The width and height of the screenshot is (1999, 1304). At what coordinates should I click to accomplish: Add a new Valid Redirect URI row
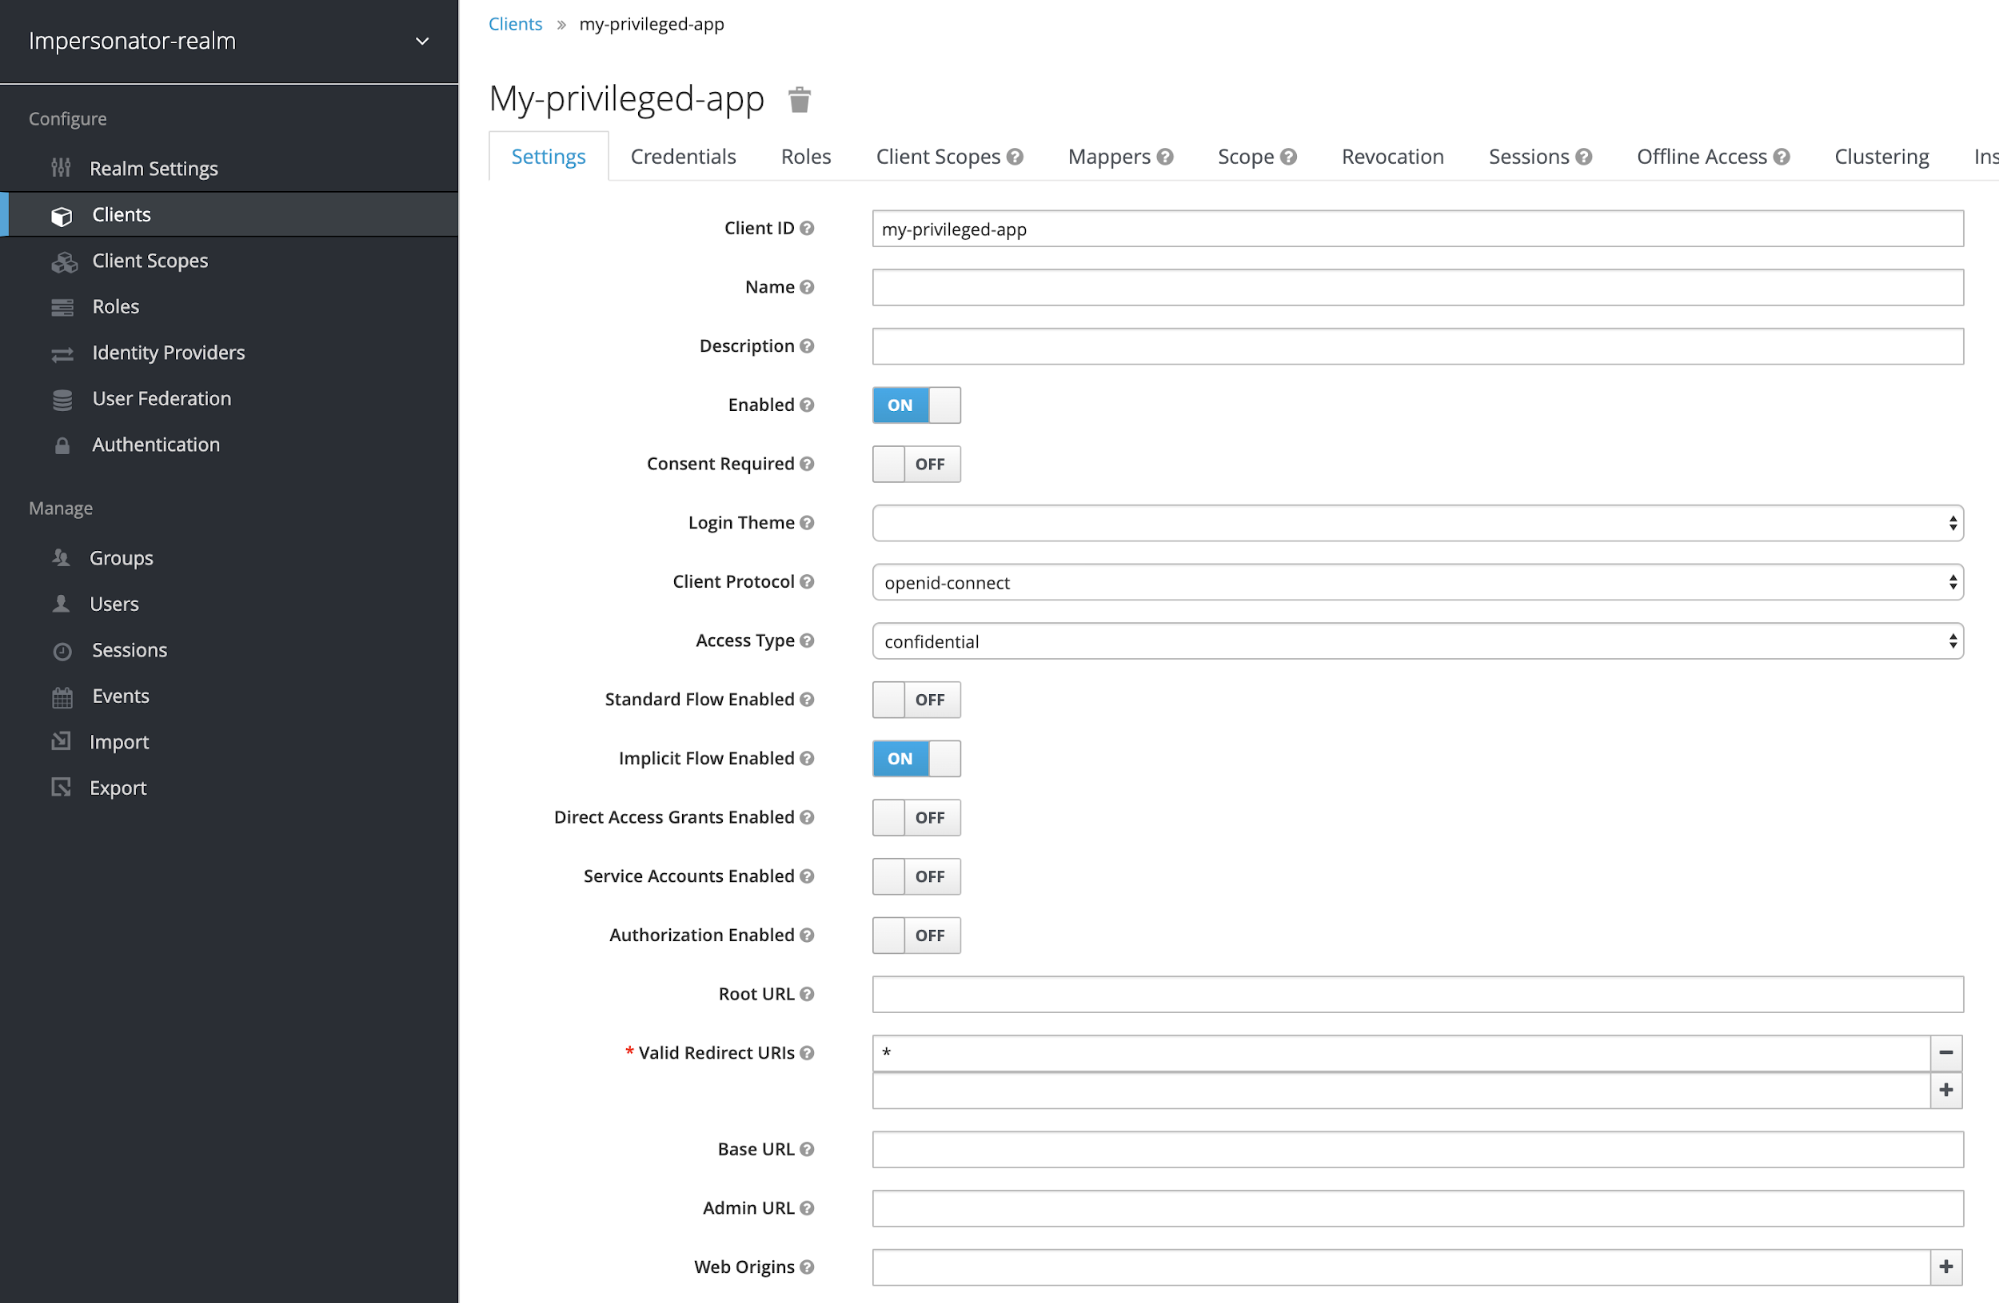[x=1945, y=1090]
